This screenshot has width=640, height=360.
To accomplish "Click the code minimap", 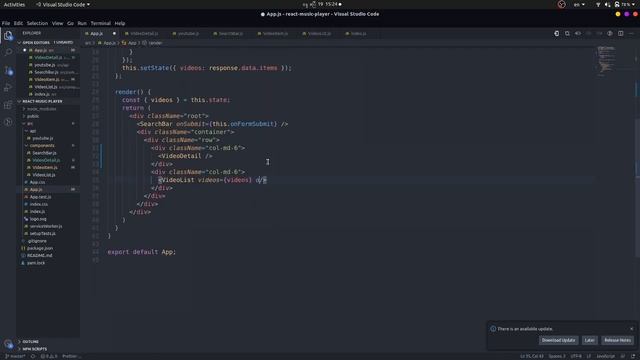I will (x=606, y=61).
